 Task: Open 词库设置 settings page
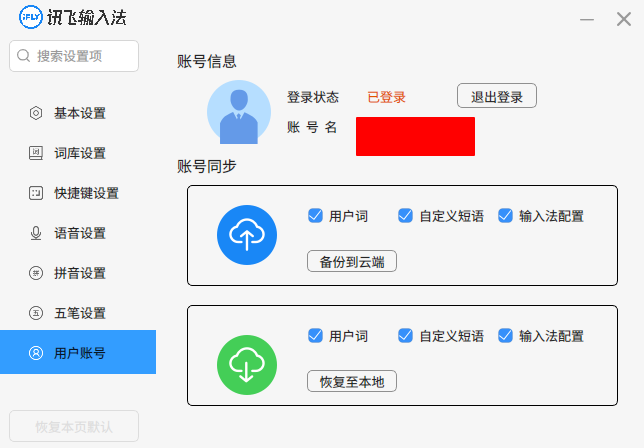point(78,153)
